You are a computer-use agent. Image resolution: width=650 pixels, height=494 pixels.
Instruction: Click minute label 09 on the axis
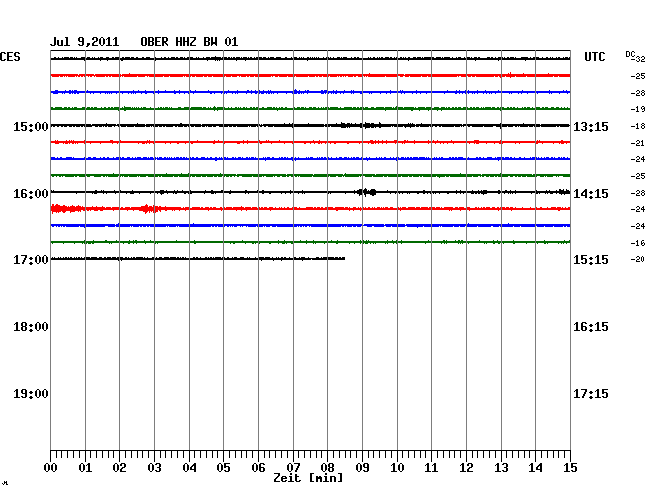pyautogui.click(x=362, y=468)
